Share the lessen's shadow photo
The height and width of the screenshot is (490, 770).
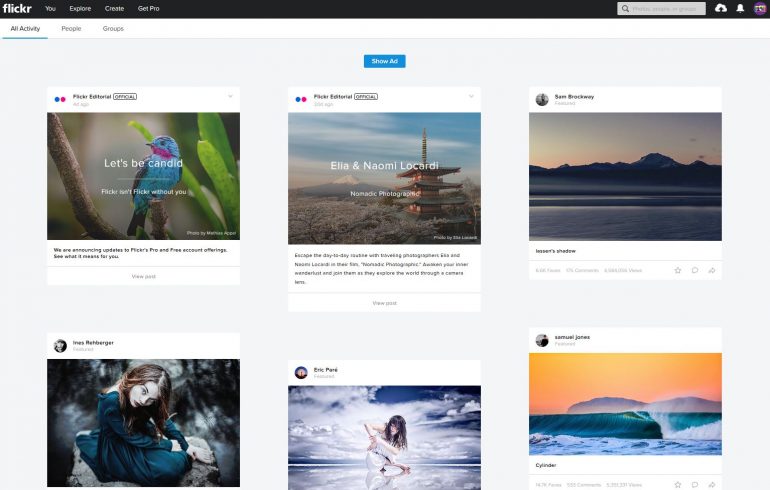(712, 270)
